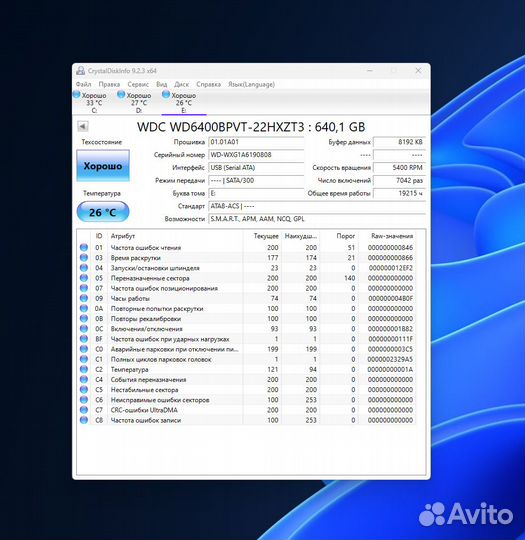
Task: Click the status circle for attribute 01
Action: coord(84,247)
